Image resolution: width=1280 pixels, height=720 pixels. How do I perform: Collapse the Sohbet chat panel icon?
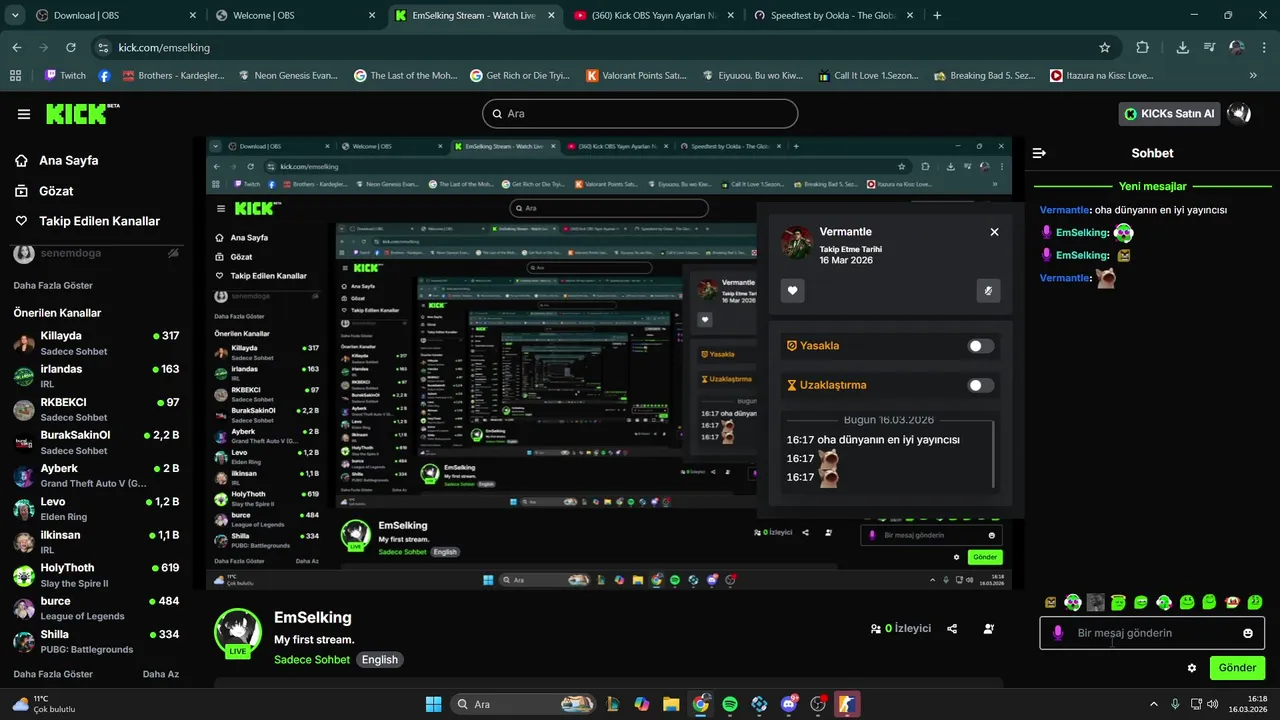(1039, 153)
